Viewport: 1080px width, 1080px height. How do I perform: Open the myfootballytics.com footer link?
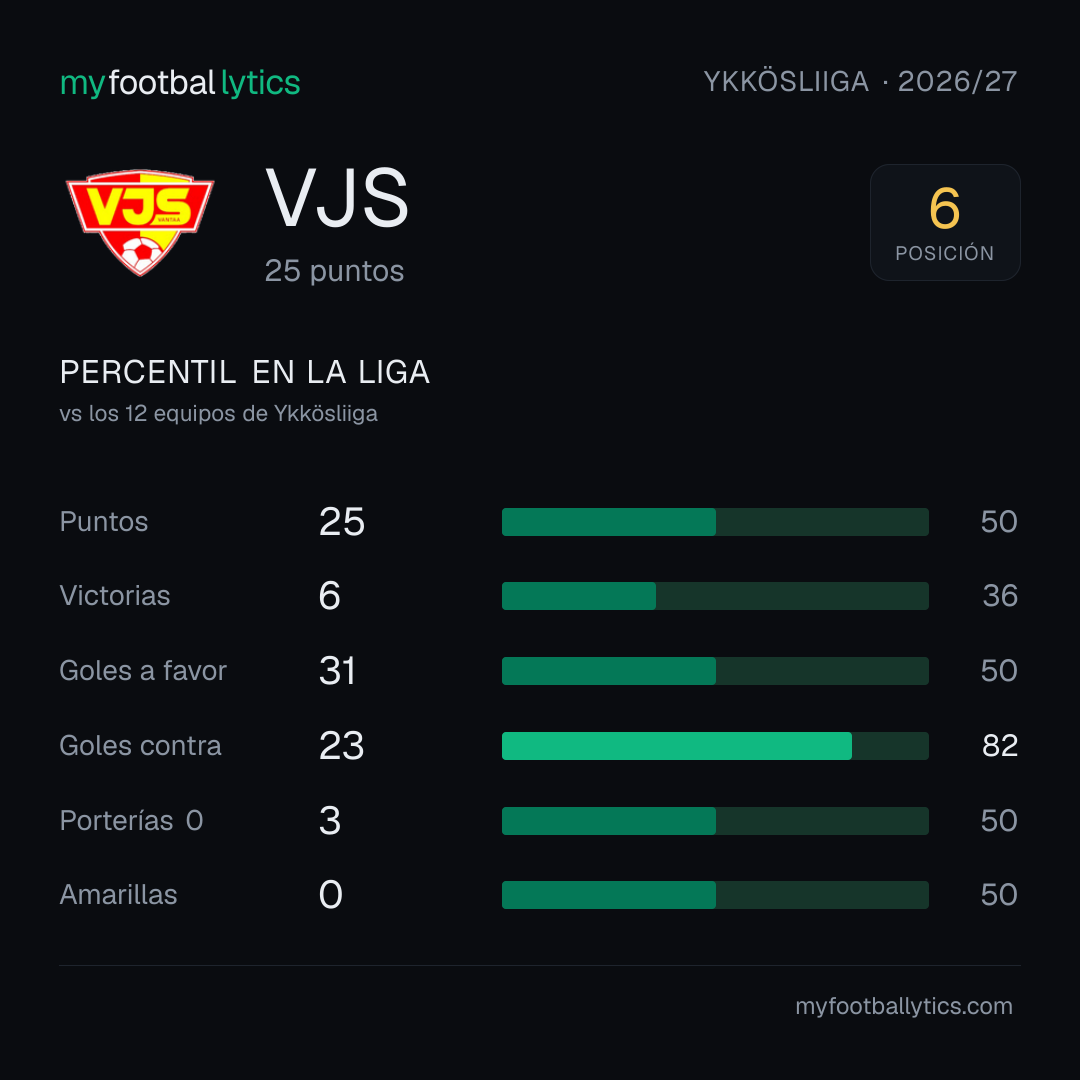tap(904, 1006)
